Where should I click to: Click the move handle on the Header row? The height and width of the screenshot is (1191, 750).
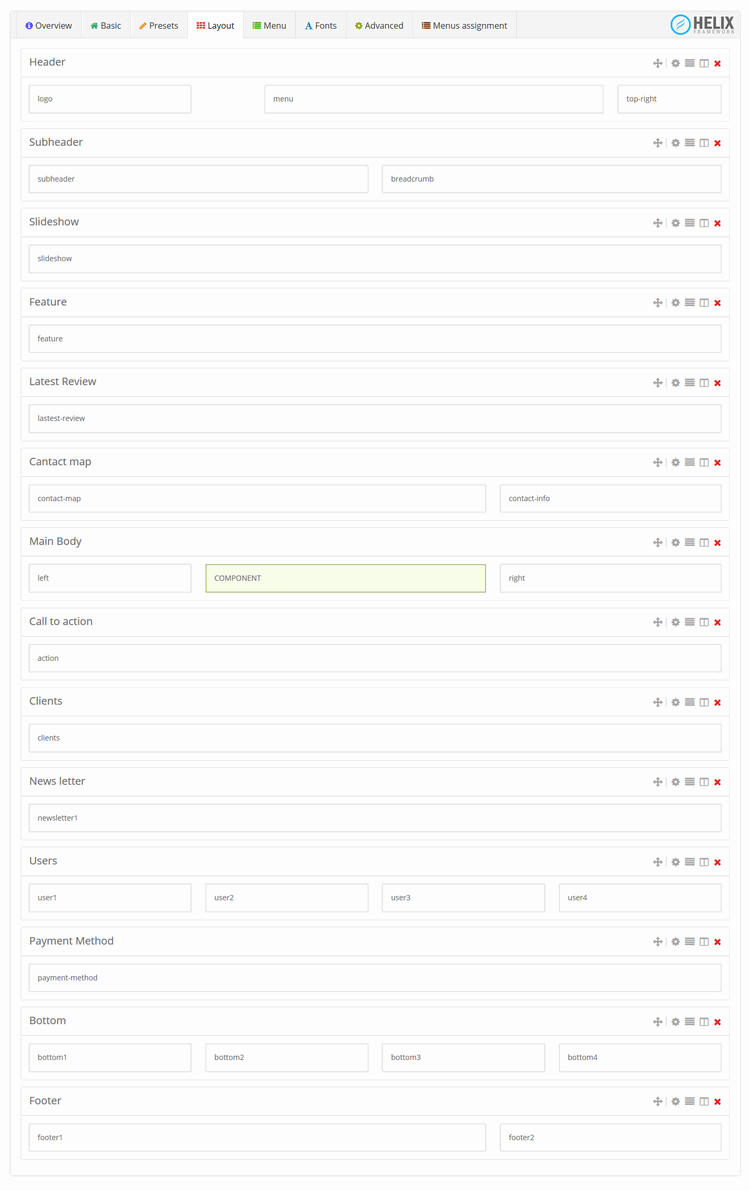[657, 63]
